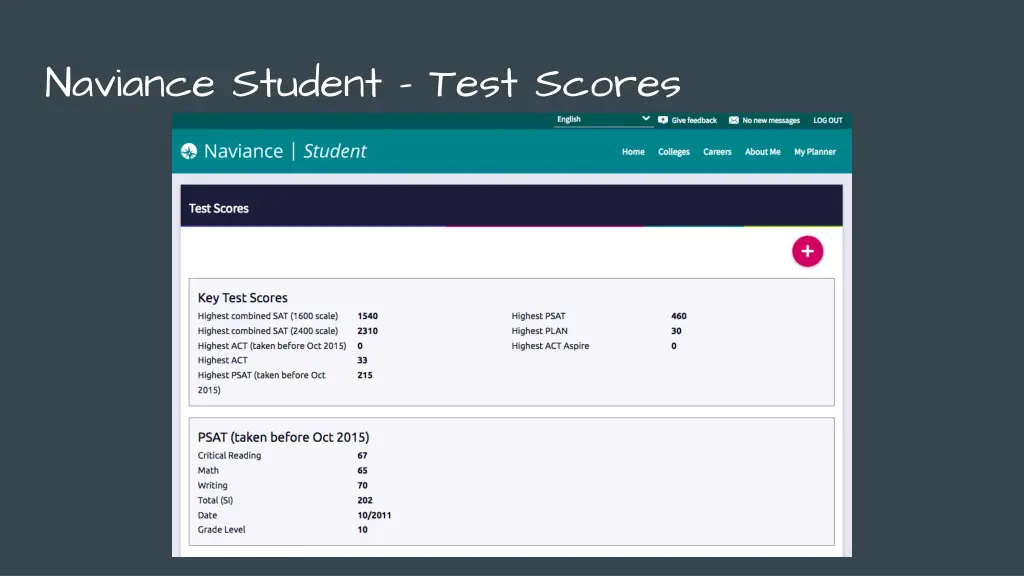Viewport: 1024px width, 576px height.
Task: Open the Home menu
Action: (x=633, y=152)
